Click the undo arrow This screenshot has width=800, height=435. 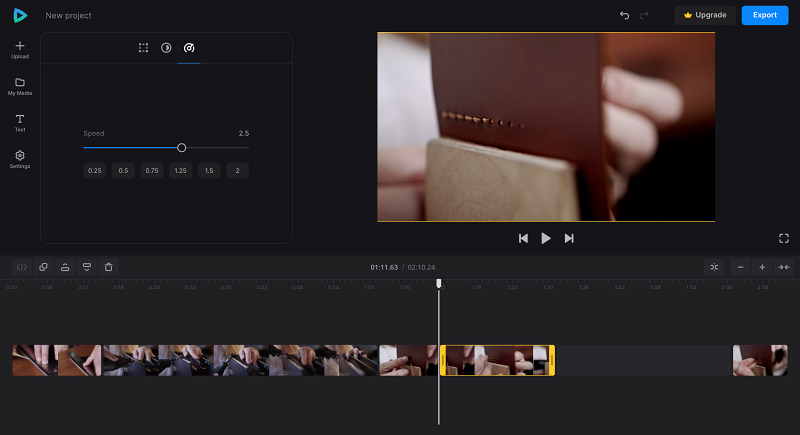pyautogui.click(x=624, y=15)
